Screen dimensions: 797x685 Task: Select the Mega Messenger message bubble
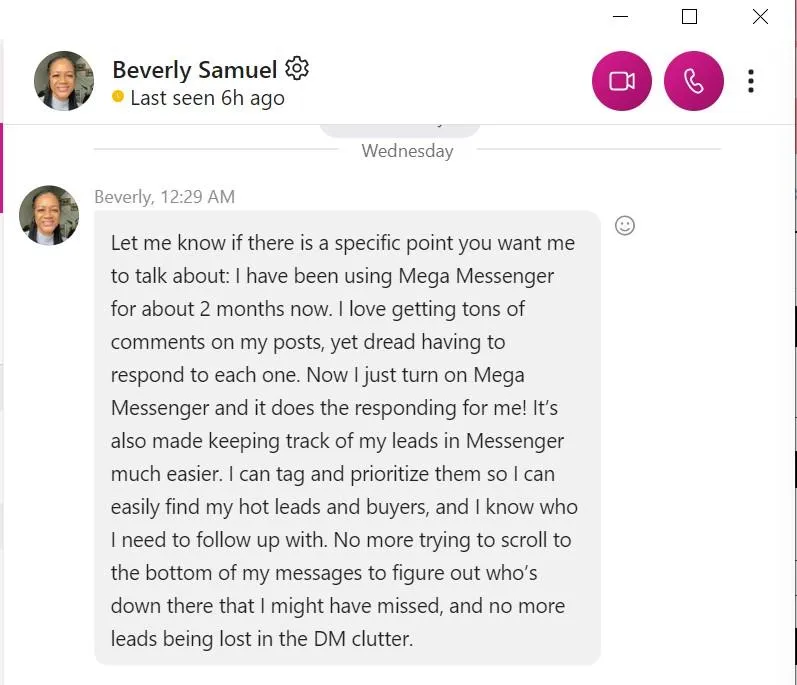pos(347,438)
